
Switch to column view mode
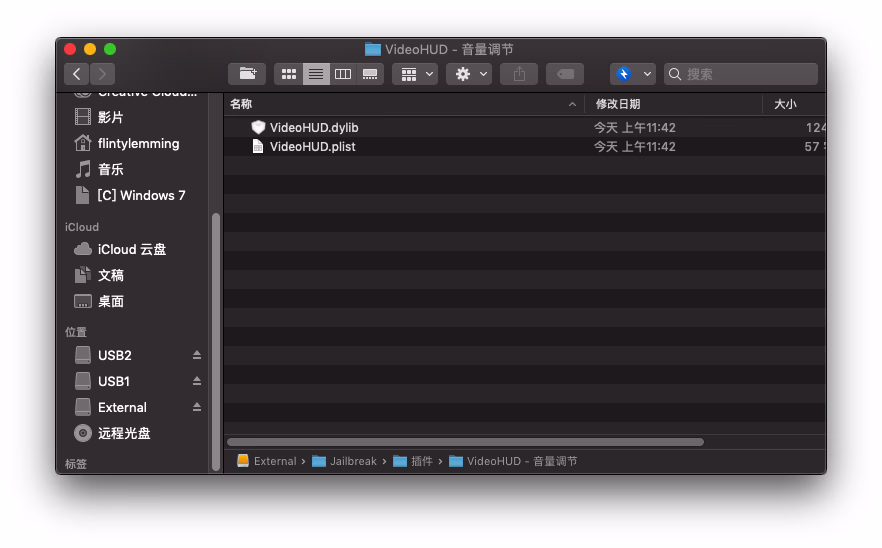click(x=343, y=74)
